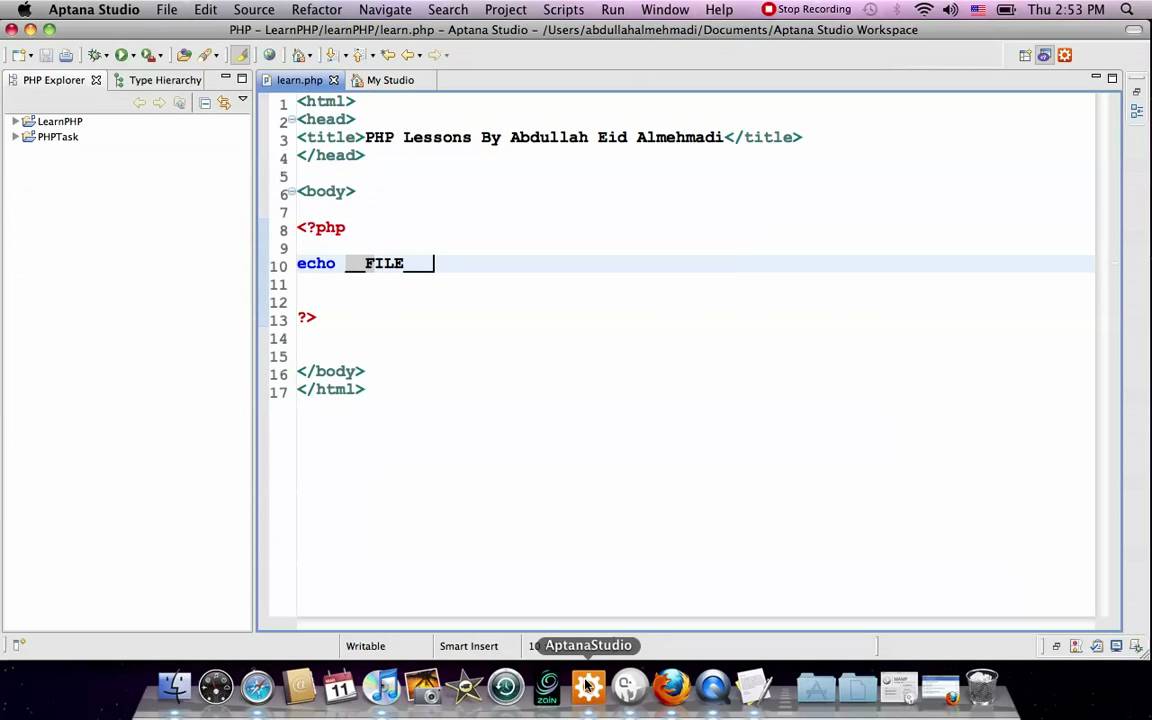This screenshot has width=1152, height=720.
Task: Collapse the body tag fold marker
Action: click(292, 191)
